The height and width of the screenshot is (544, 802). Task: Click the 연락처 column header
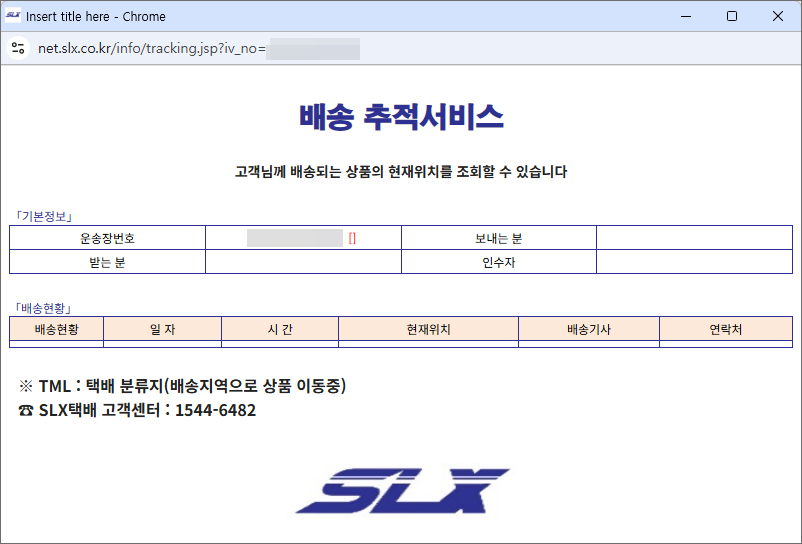(725, 329)
